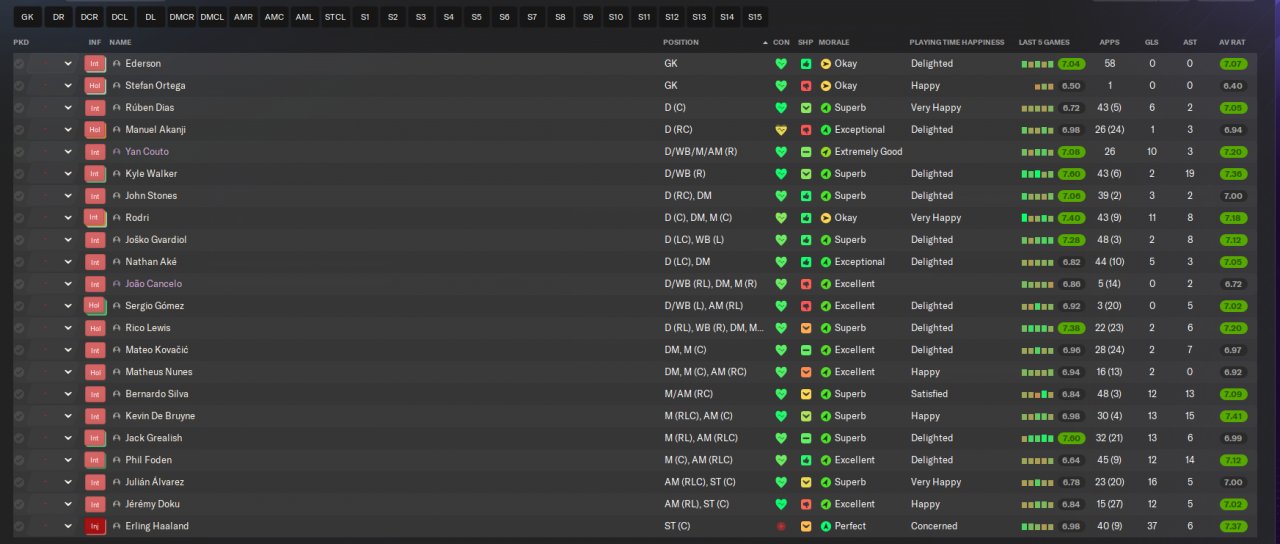Open the position dropdown arrow for Jérémy Doku
Viewport: 1280px width, 544px height.
click(x=68, y=504)
